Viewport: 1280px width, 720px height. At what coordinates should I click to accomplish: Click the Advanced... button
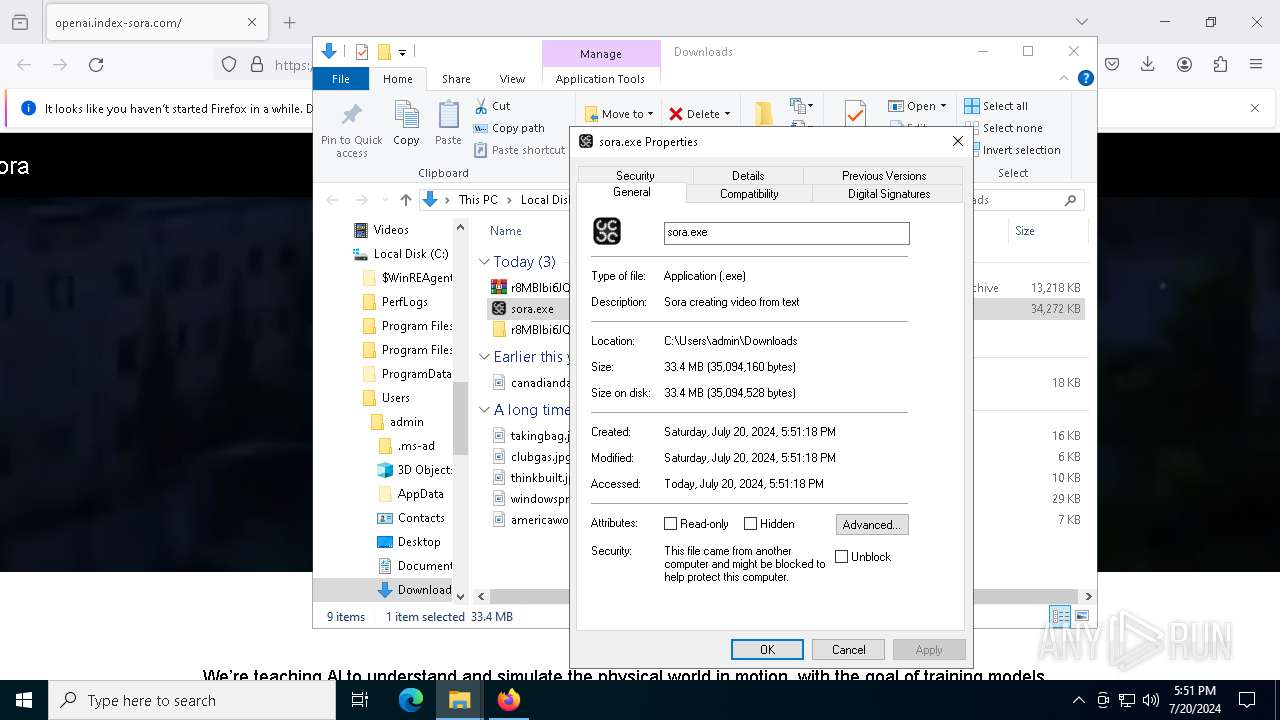click(x=872, y=524)
